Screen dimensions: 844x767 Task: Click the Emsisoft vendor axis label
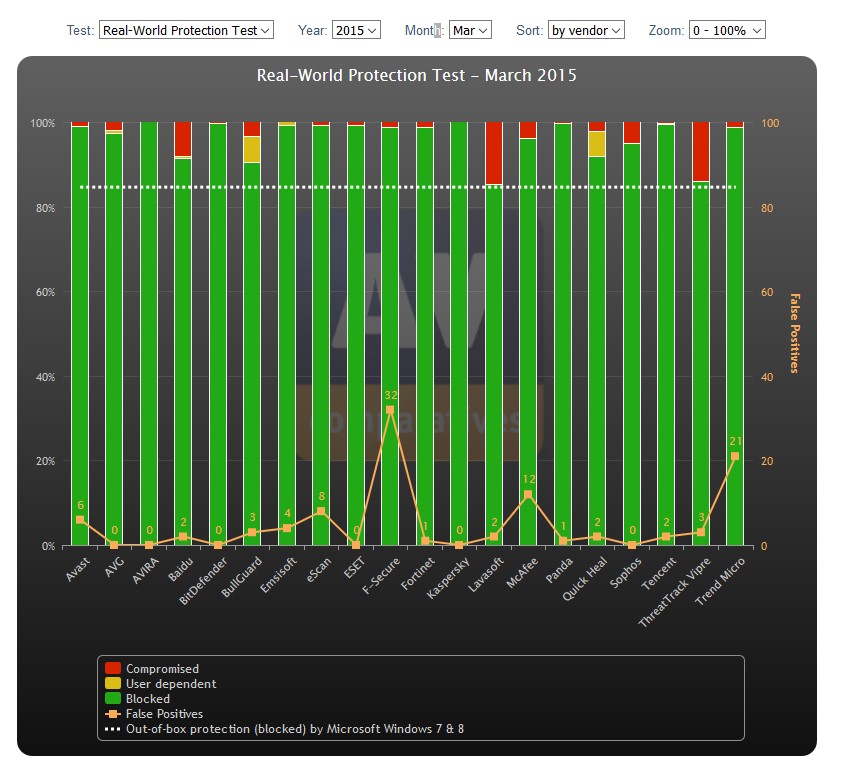pos(278,575)
